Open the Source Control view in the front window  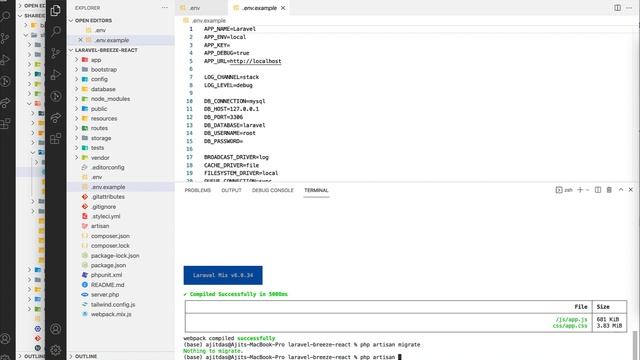point(56,53)
